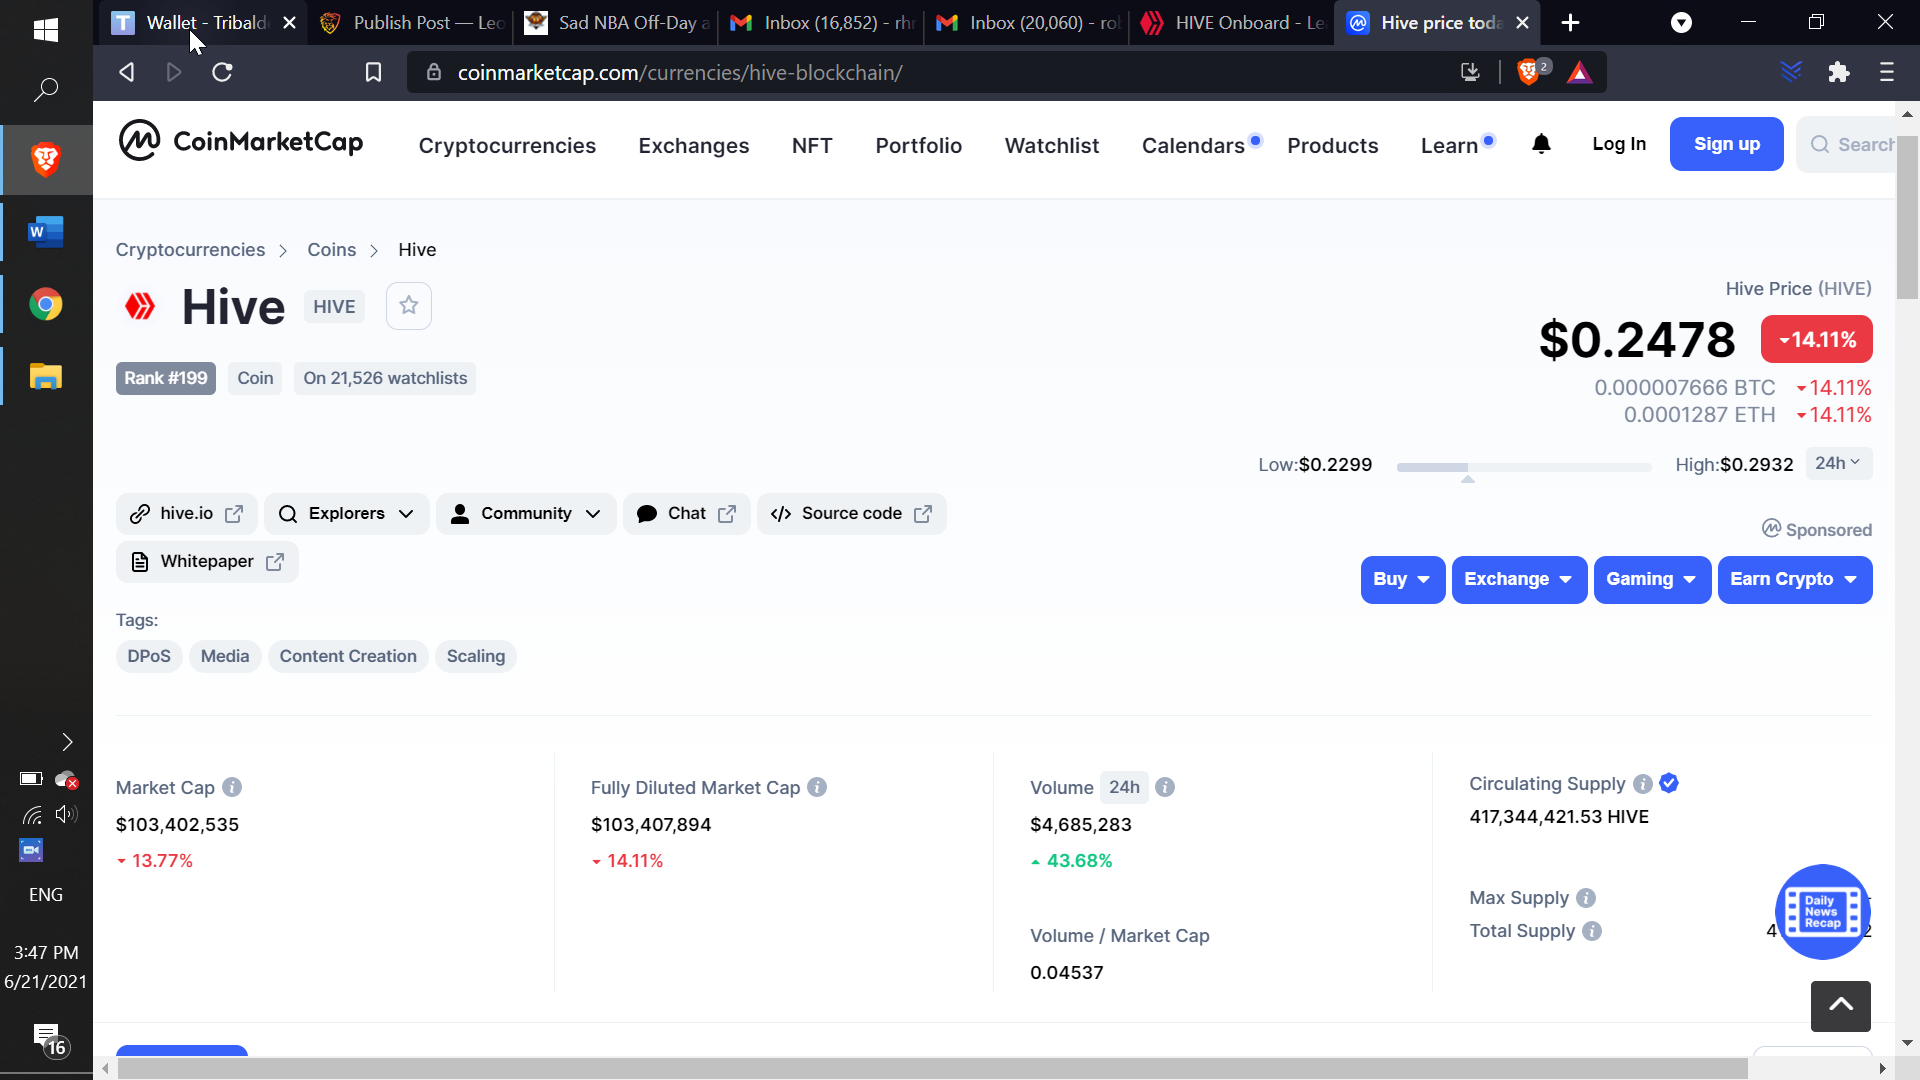Open Whitepaper link
The image size is (1920, 1080).
click(x=207, y=562)
